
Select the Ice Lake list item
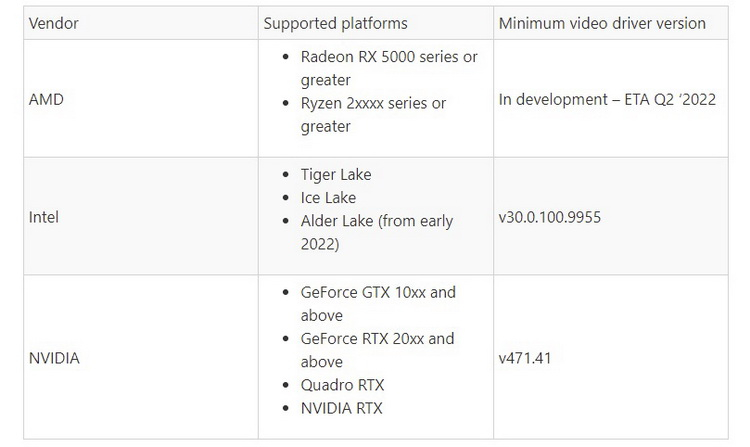[328, 197]
